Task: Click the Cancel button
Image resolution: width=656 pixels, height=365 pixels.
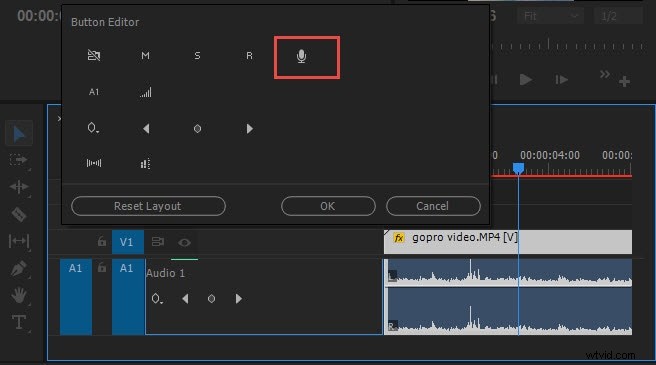Action: pyautogui.click(x=433, y=206)
